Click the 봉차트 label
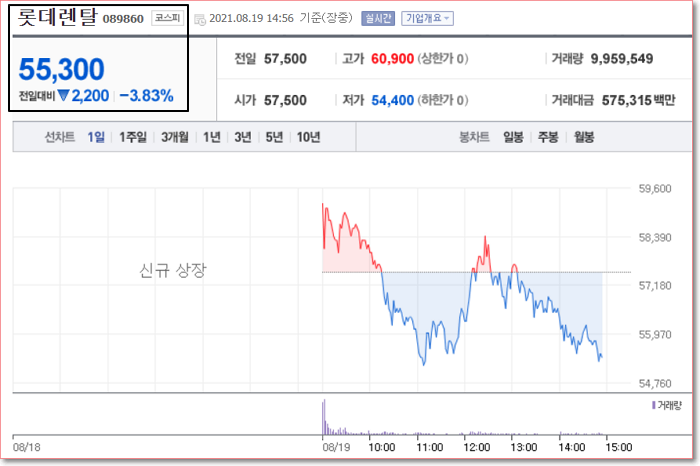The width and height of the screenshot is (700, 466). [474, 137]
